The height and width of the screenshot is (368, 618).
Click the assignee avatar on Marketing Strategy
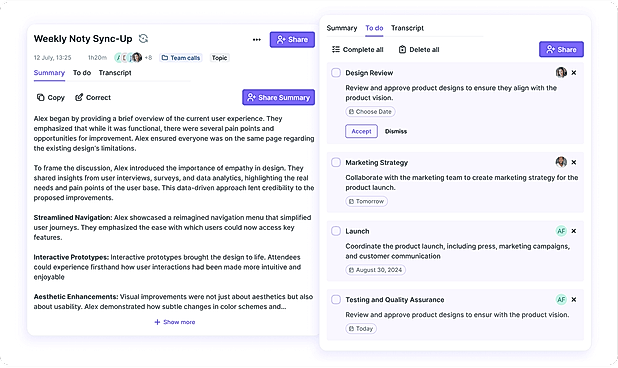tap(561, 162)
